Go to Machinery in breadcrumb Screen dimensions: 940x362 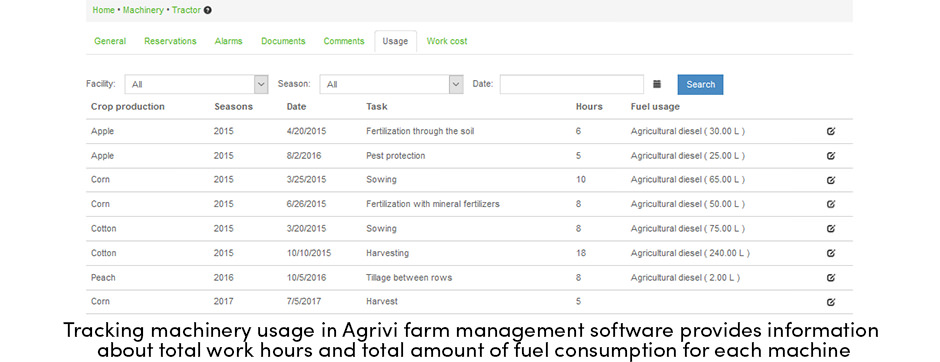point(143,10)
